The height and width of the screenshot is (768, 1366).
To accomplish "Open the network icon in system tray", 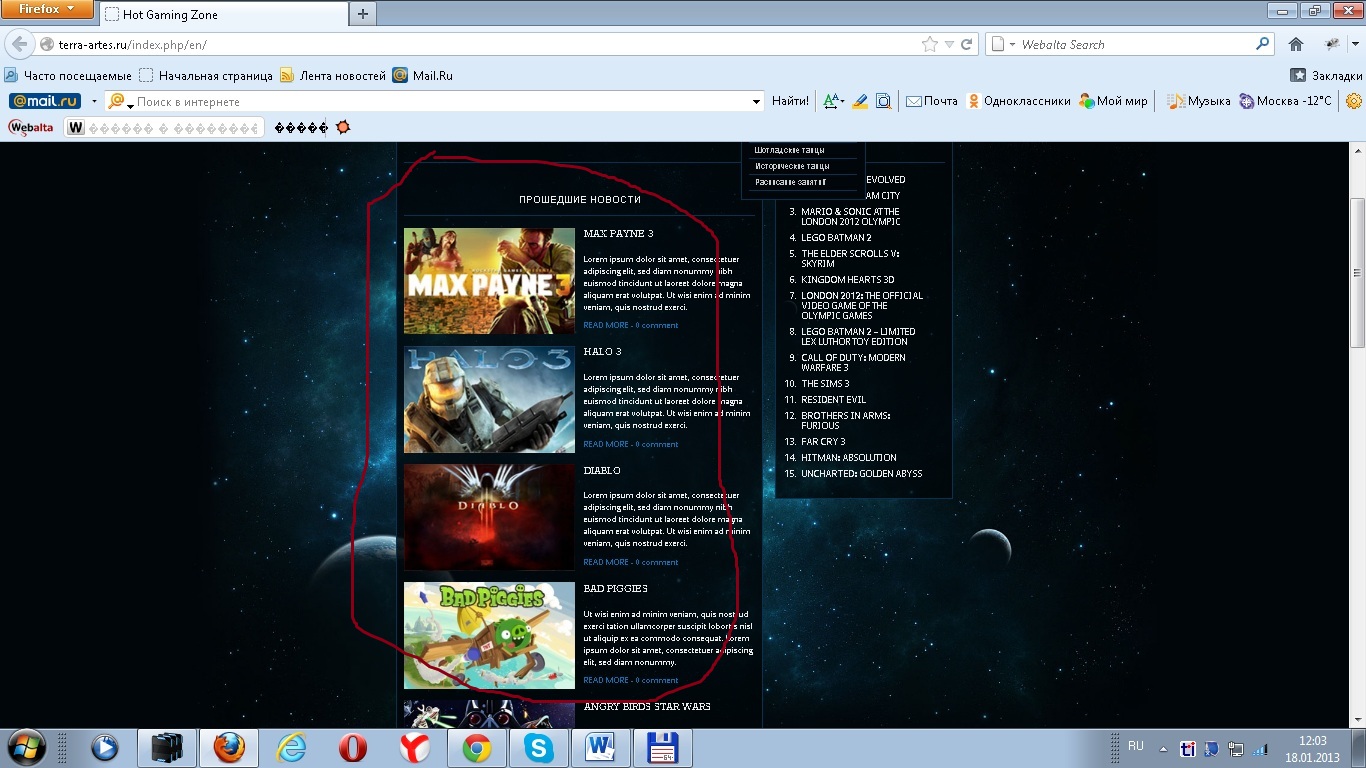I will coord(1236,748).
